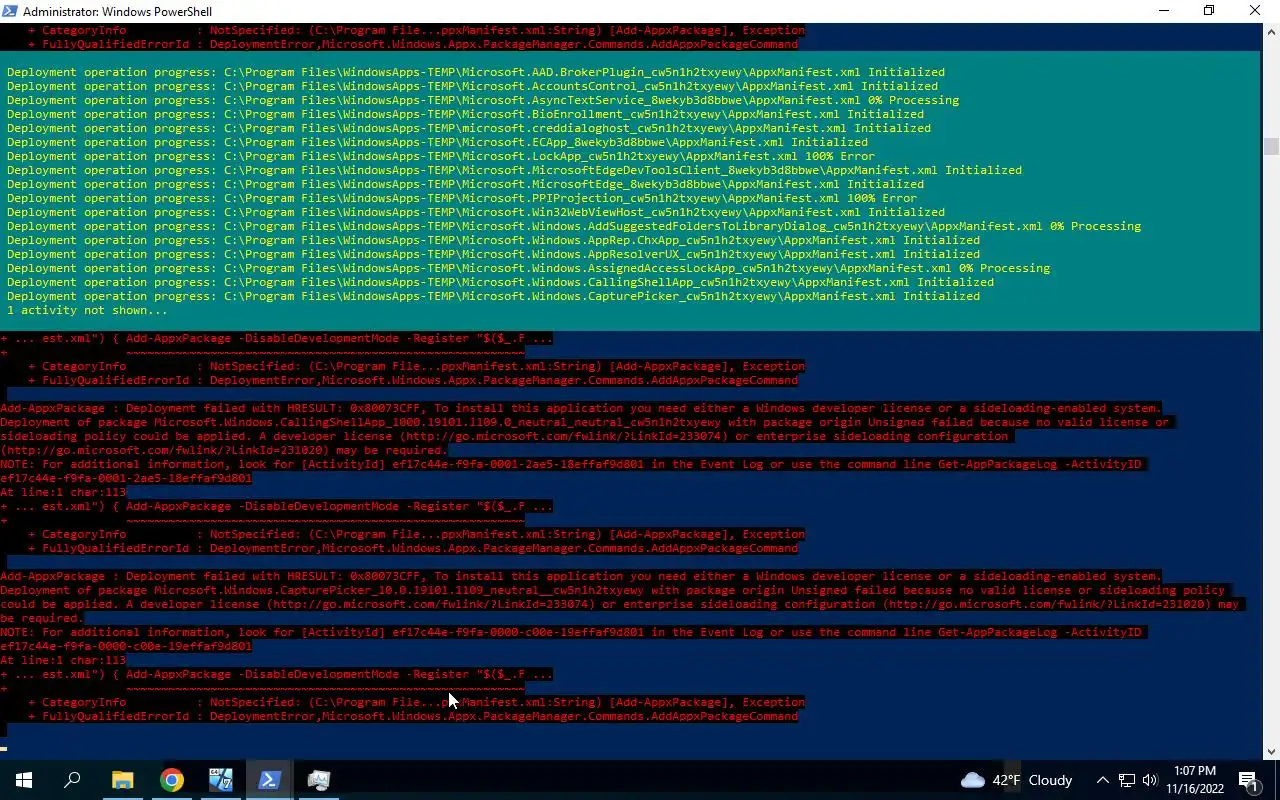Launch File Explorer from the taskbar

pos(122,780)
